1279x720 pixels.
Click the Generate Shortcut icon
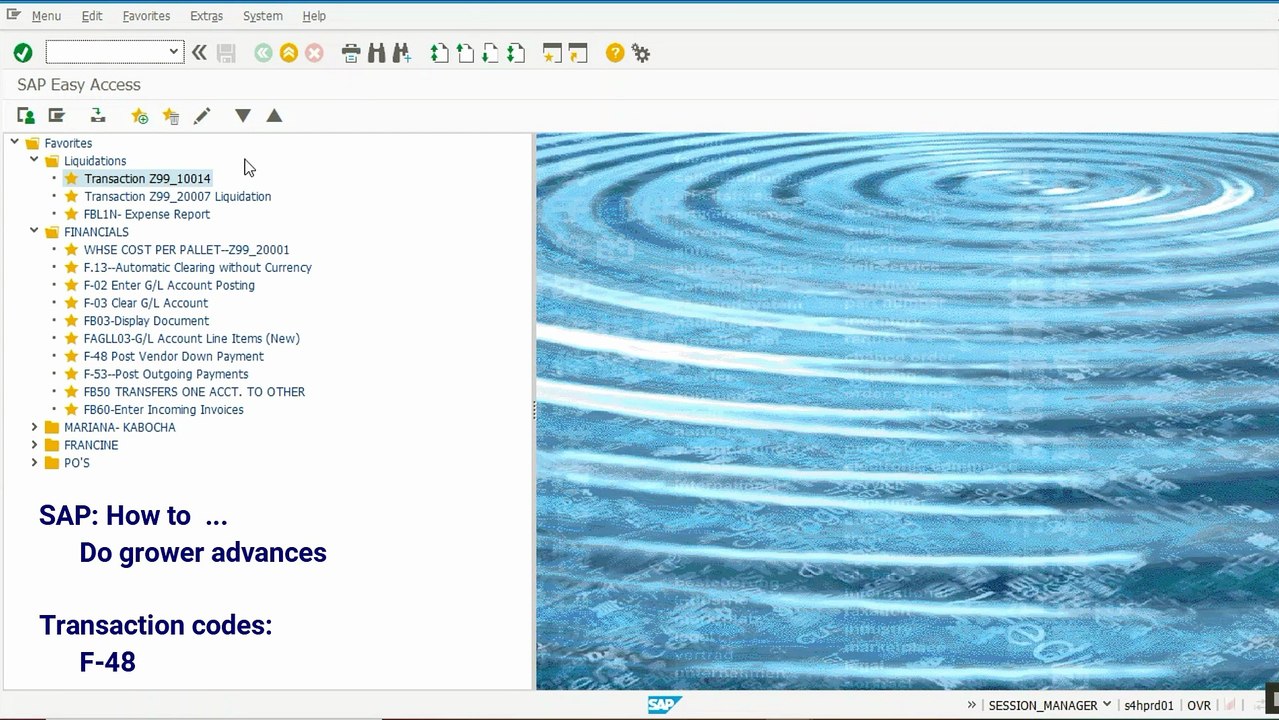pyautogui.click(x=578, y=53)
